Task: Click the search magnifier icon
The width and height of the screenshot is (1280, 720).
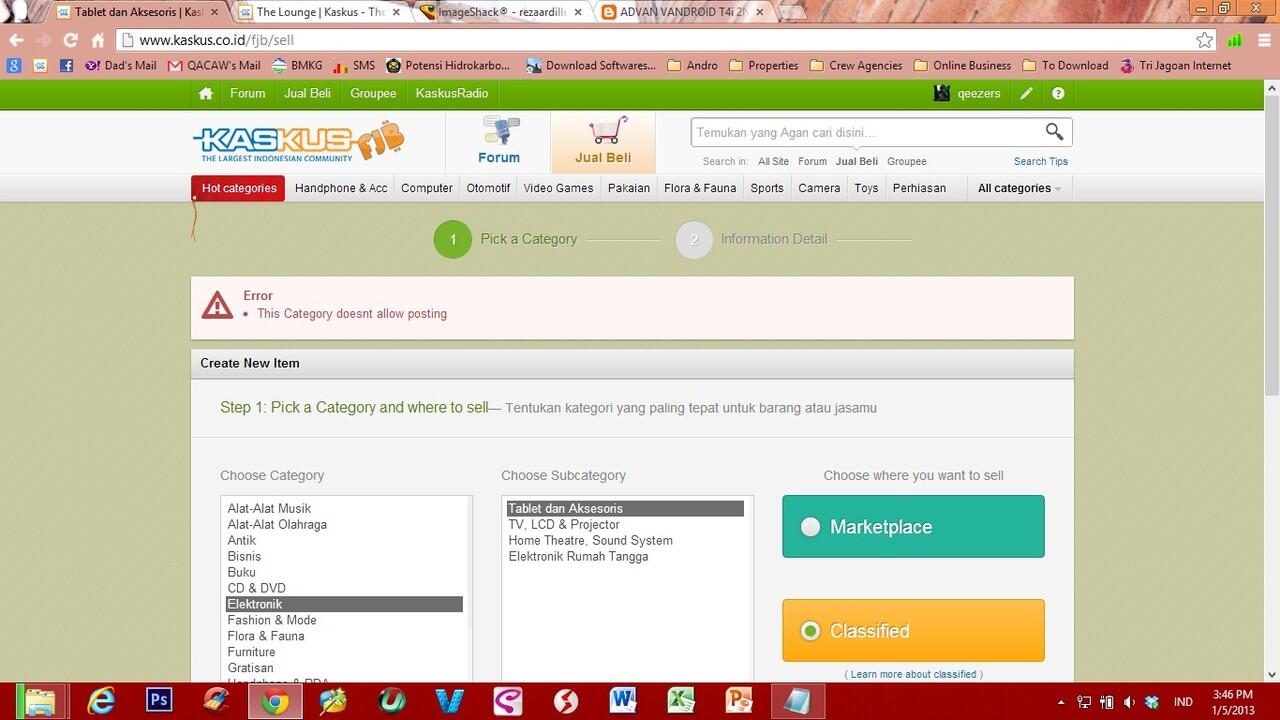Action: coord(1054,132)
